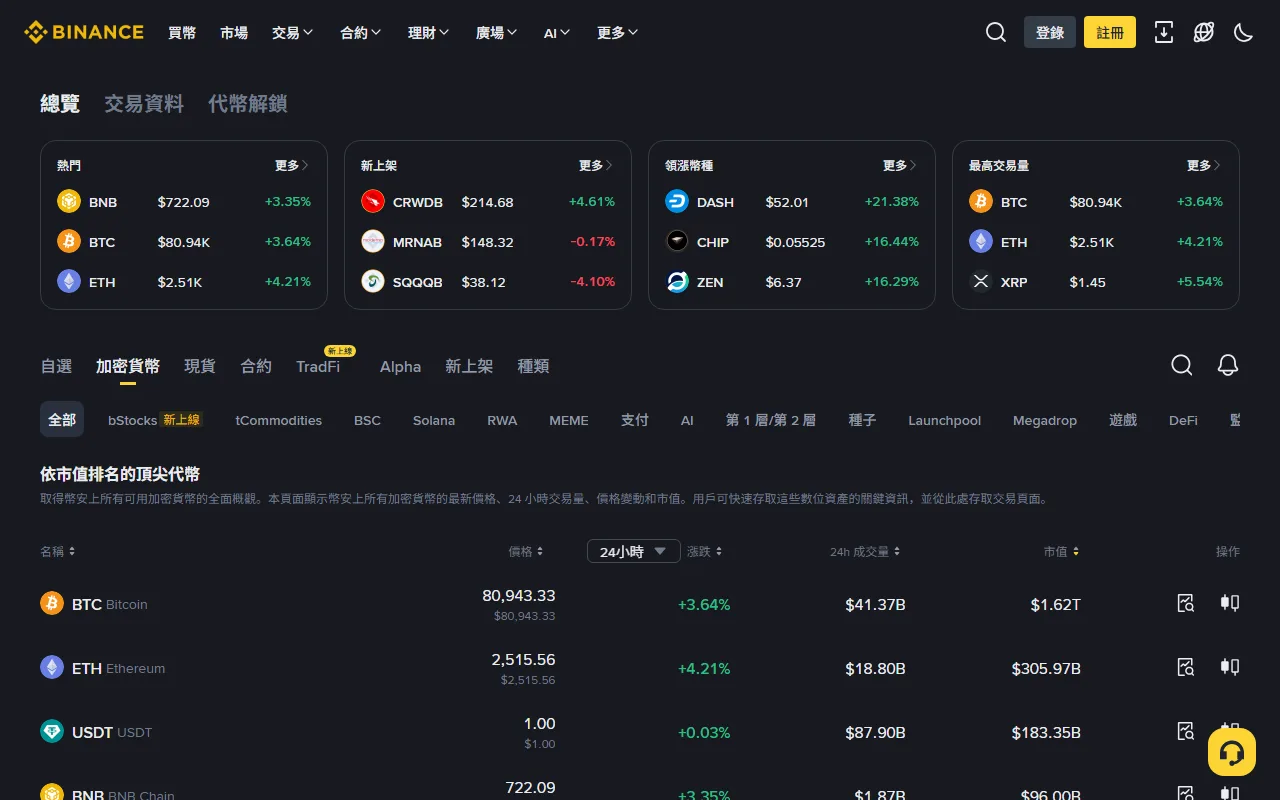This screenshot has width=1280, height=800.
Task: Click XRP icon in 最高交易量 card
Action: click(981, 281)
